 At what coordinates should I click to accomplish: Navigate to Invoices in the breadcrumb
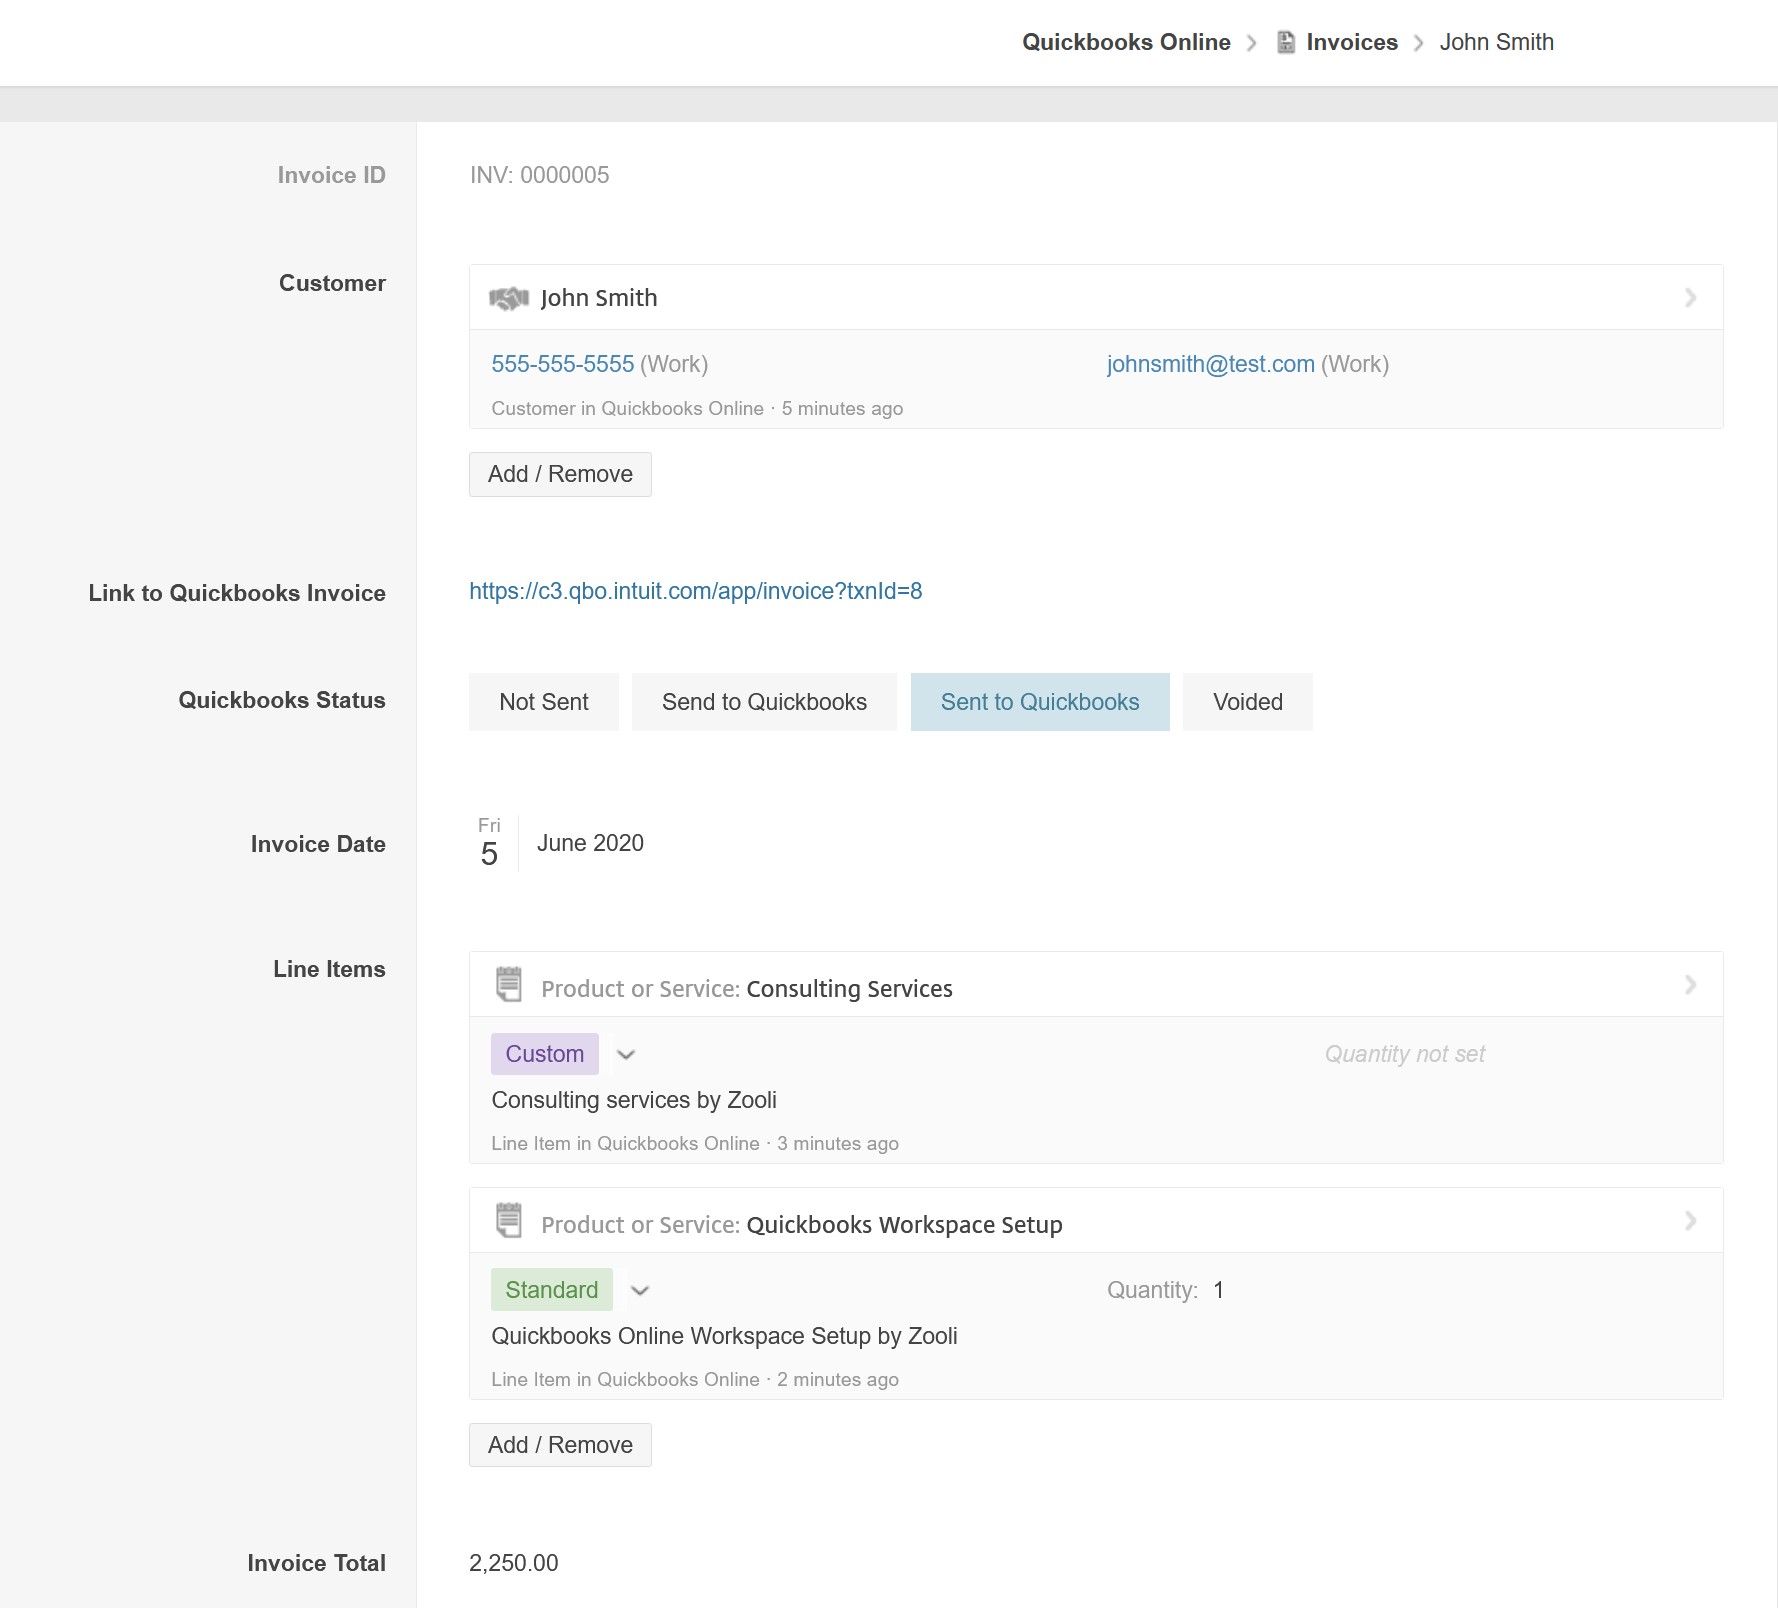[x=1351, y=42]
